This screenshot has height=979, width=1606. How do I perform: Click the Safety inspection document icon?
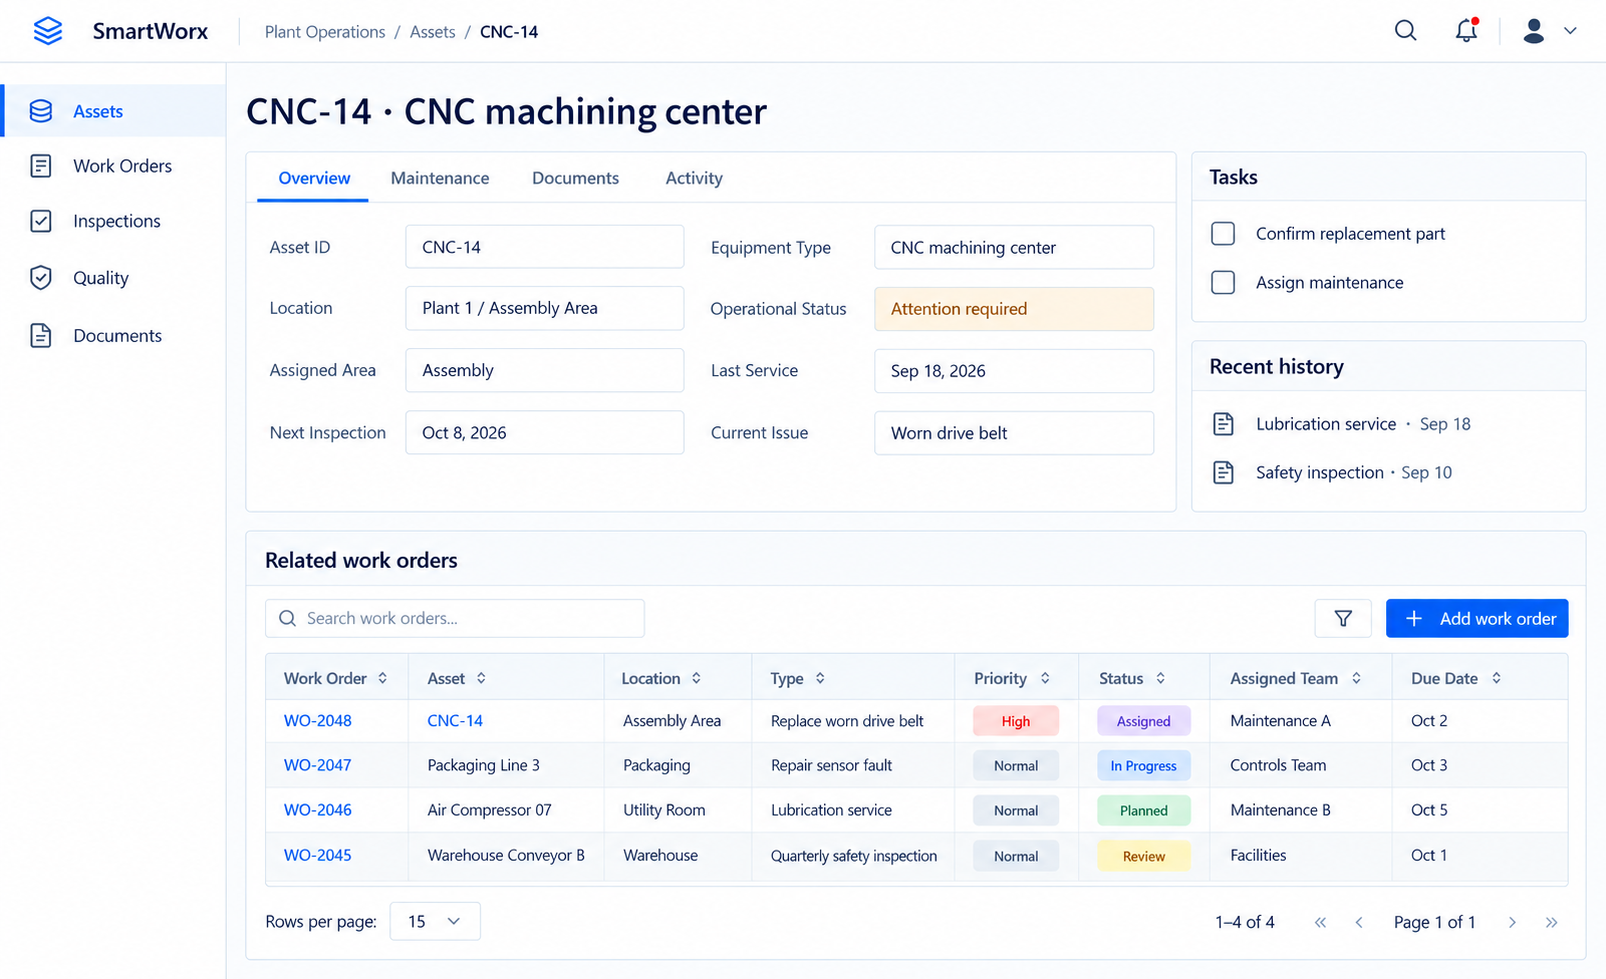(1223, 473)
